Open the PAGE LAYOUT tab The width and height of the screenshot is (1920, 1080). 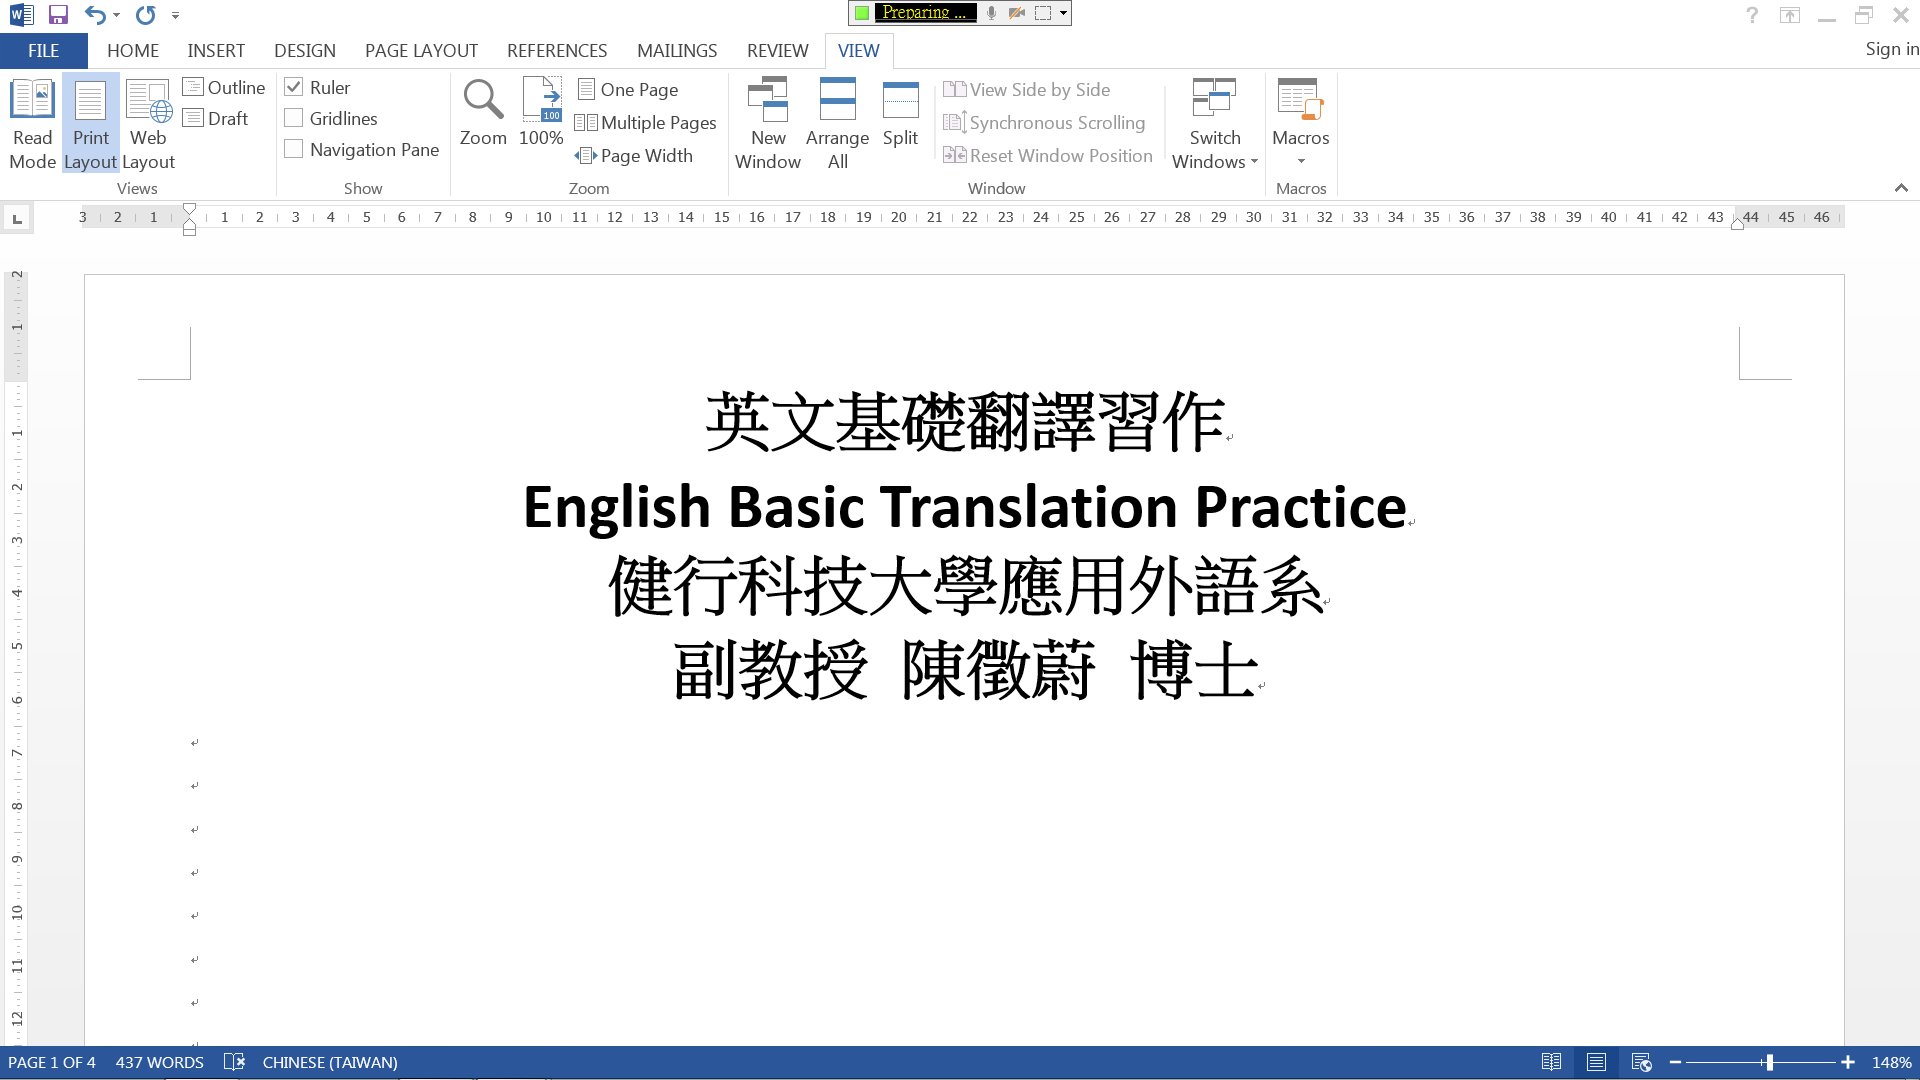(x=421, y=50)
